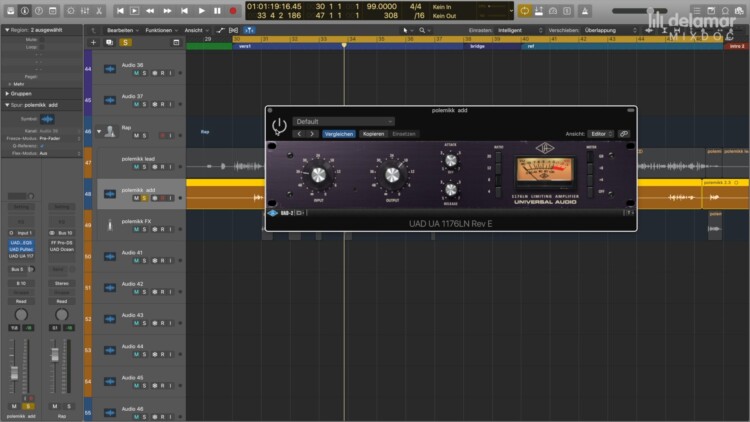The image size is (750, 422).
Task: Unsolo the polemikk add track
Action: pos(144,198)
